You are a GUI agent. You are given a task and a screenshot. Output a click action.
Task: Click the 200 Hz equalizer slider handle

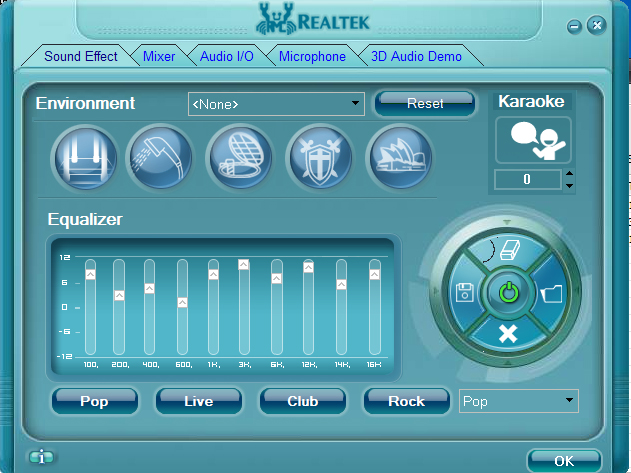pyautogui.click(x=119, y=295)
